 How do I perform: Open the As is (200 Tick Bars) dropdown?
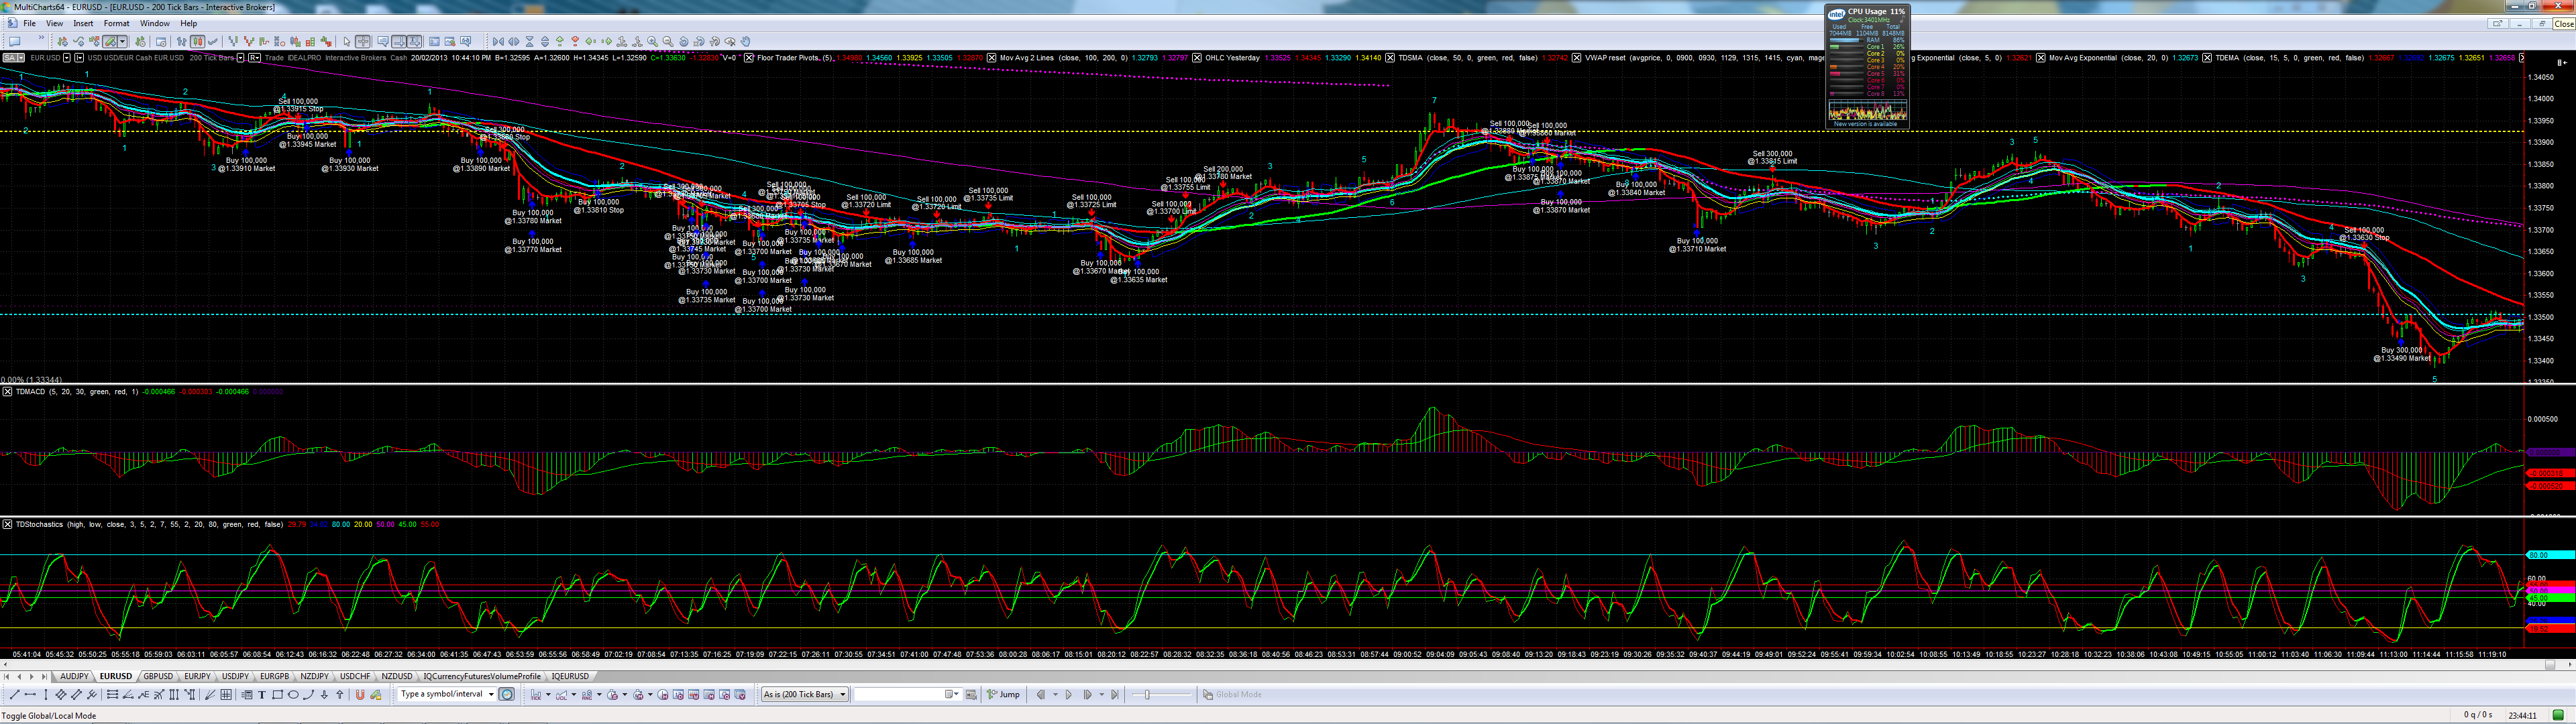[x=805, y=694]
